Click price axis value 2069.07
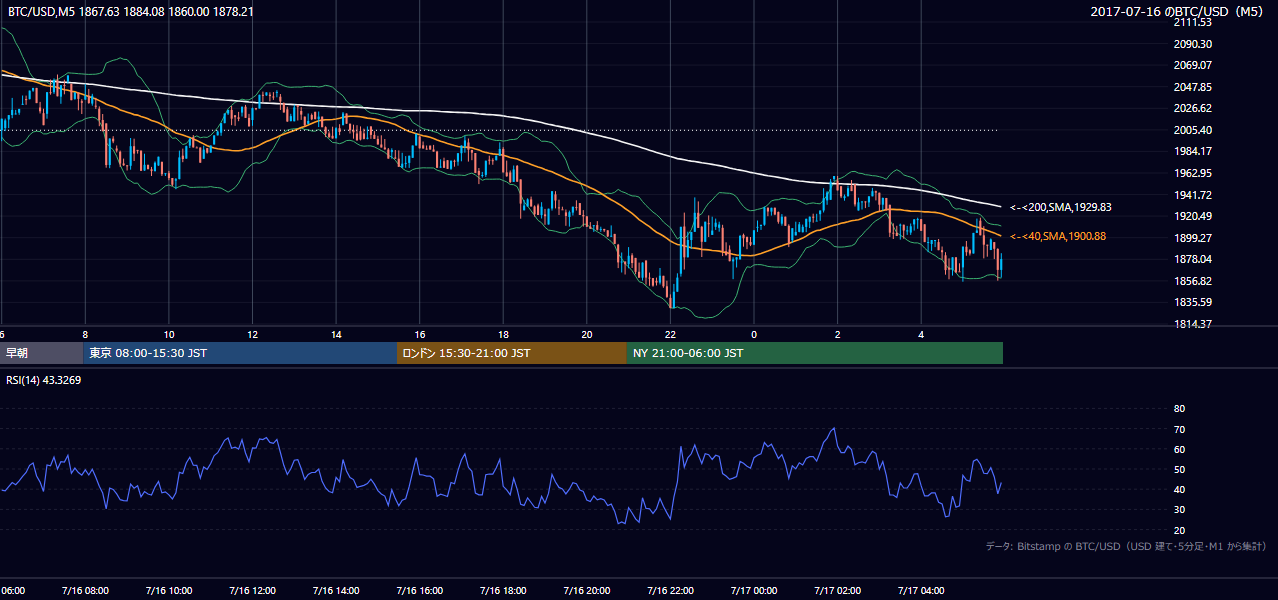 click(x=1192, y=65)
